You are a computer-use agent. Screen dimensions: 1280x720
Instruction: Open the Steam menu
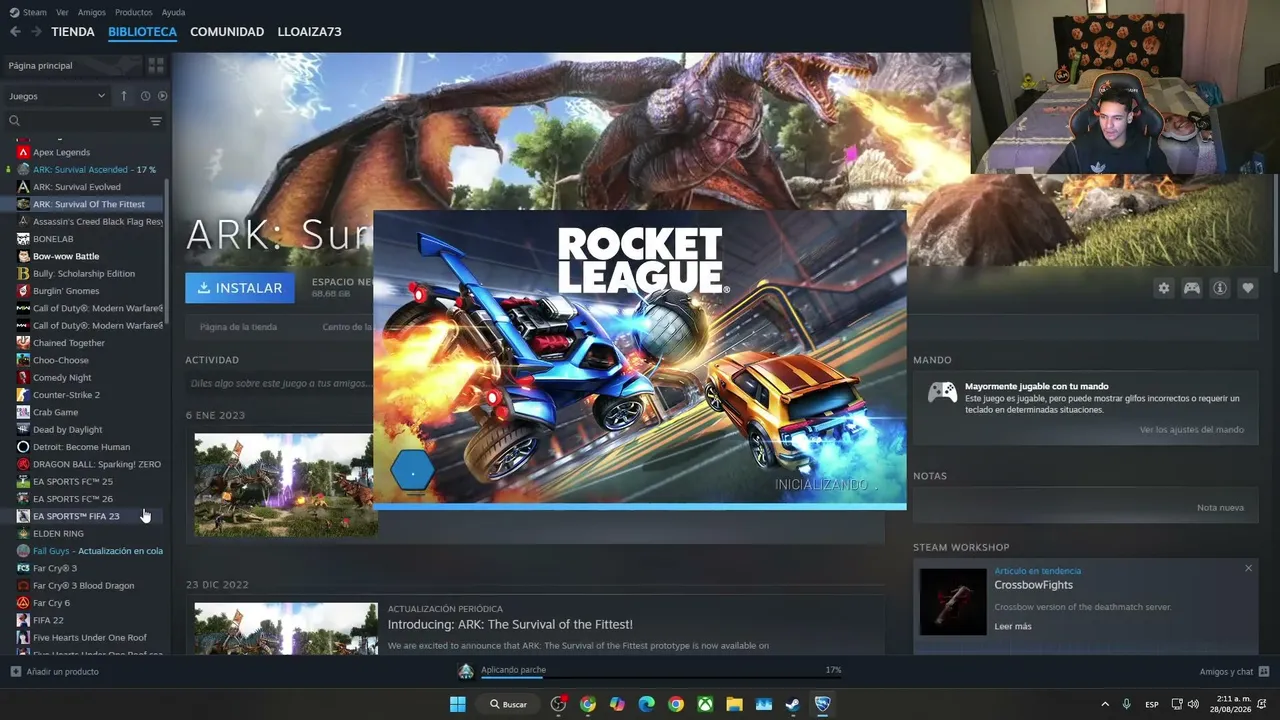pyautogui.click(x=28, y=12)
